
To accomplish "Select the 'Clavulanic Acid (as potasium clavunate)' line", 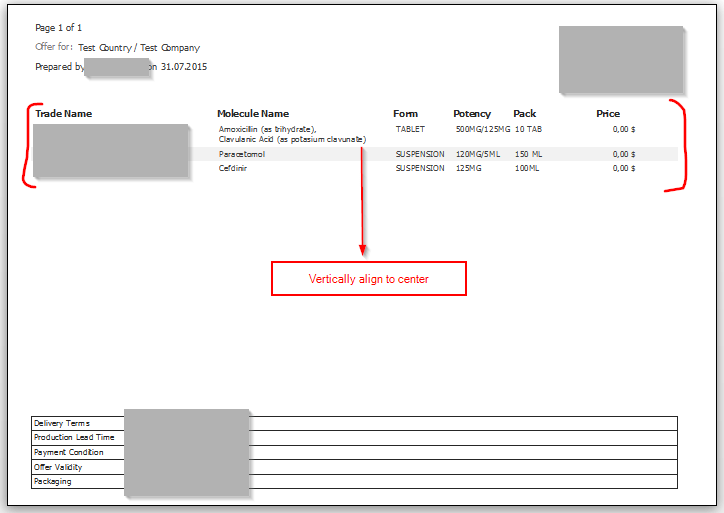I will [x=292, y=139].
